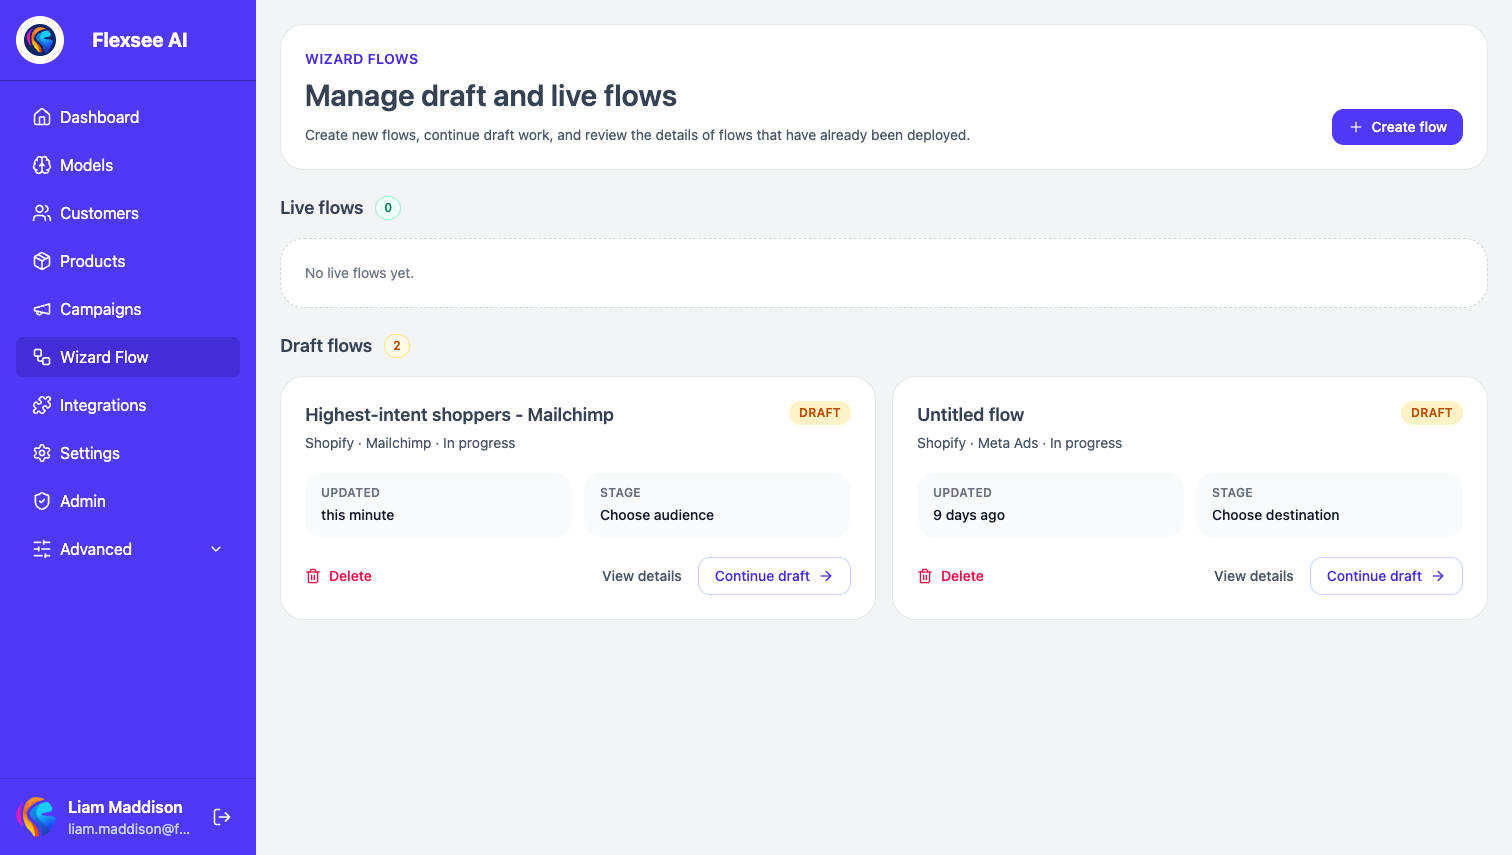The width and height of the screenshot is (1512, 855).
Task: Click the Models brain icon
Action: coord(42,165)
